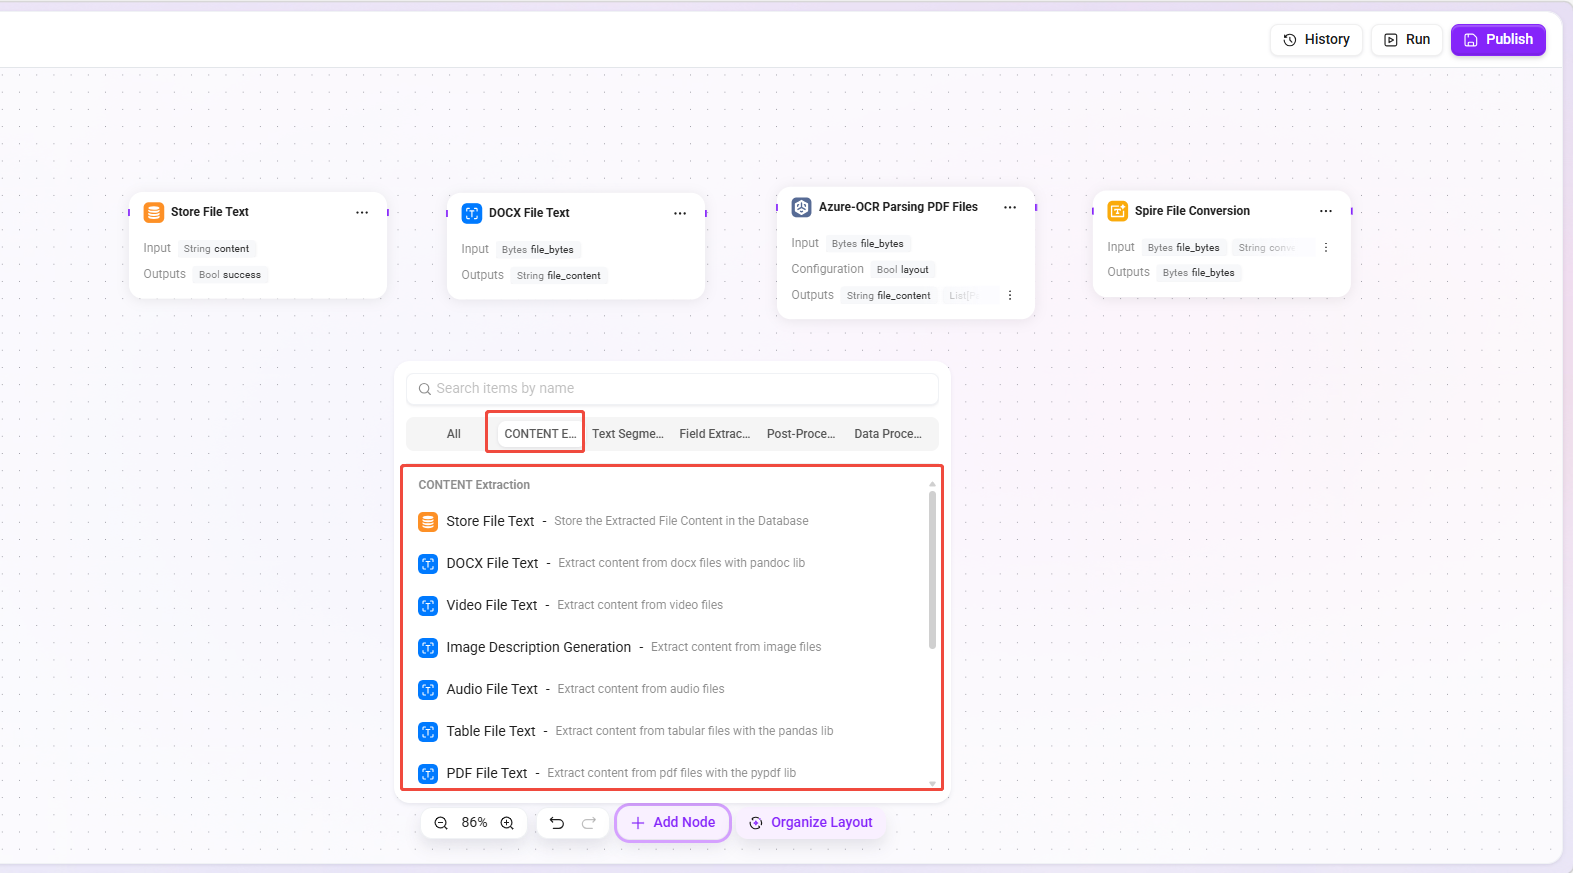The image size is (1573, 873).
Task: Open the Data Proce... category tab
Action: tap(888, 434)
